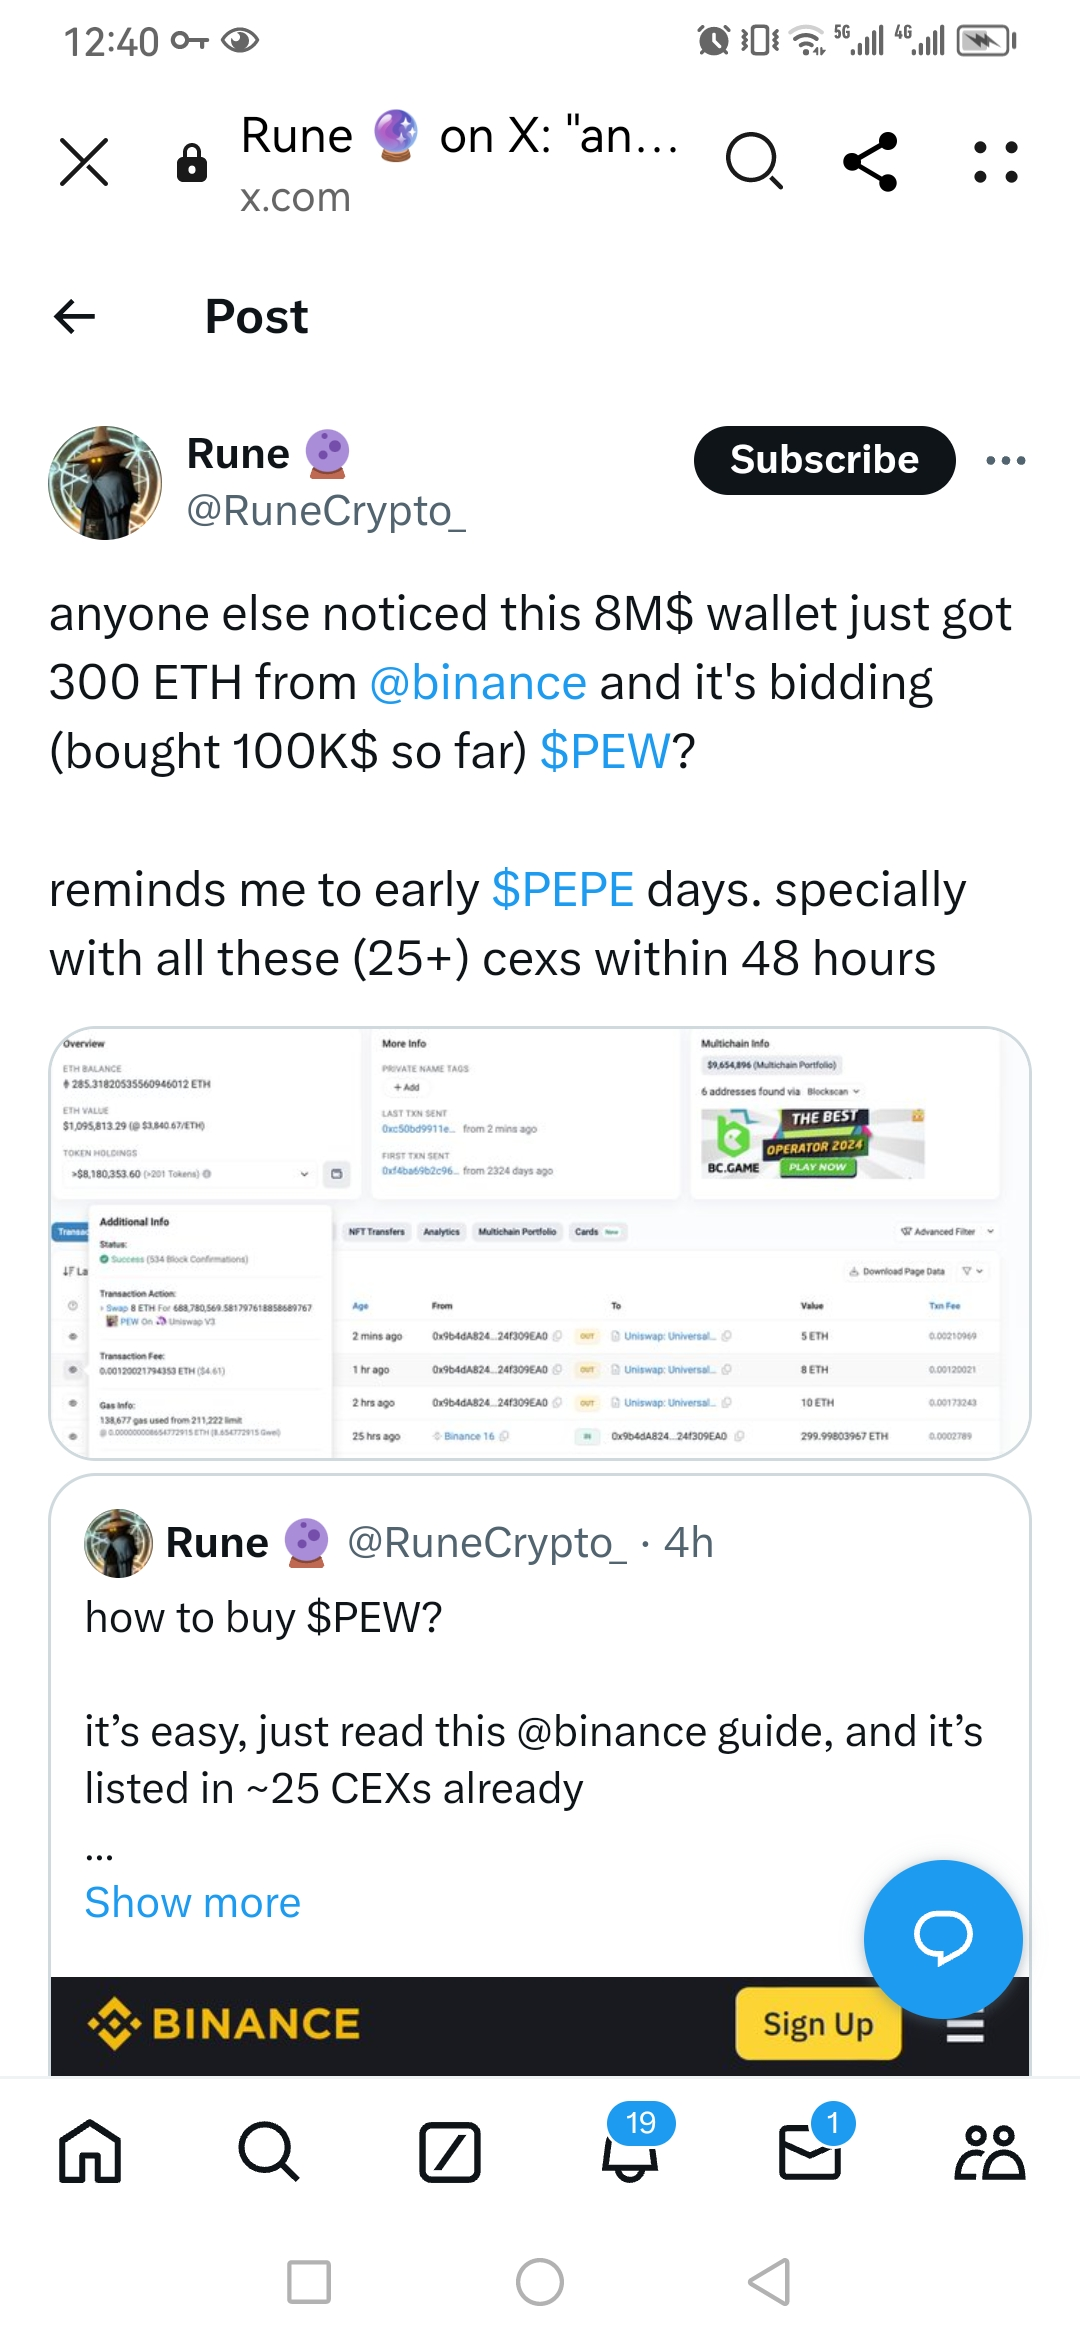
Task: Open Rune's profile avatar
Action: pos(105,483)
